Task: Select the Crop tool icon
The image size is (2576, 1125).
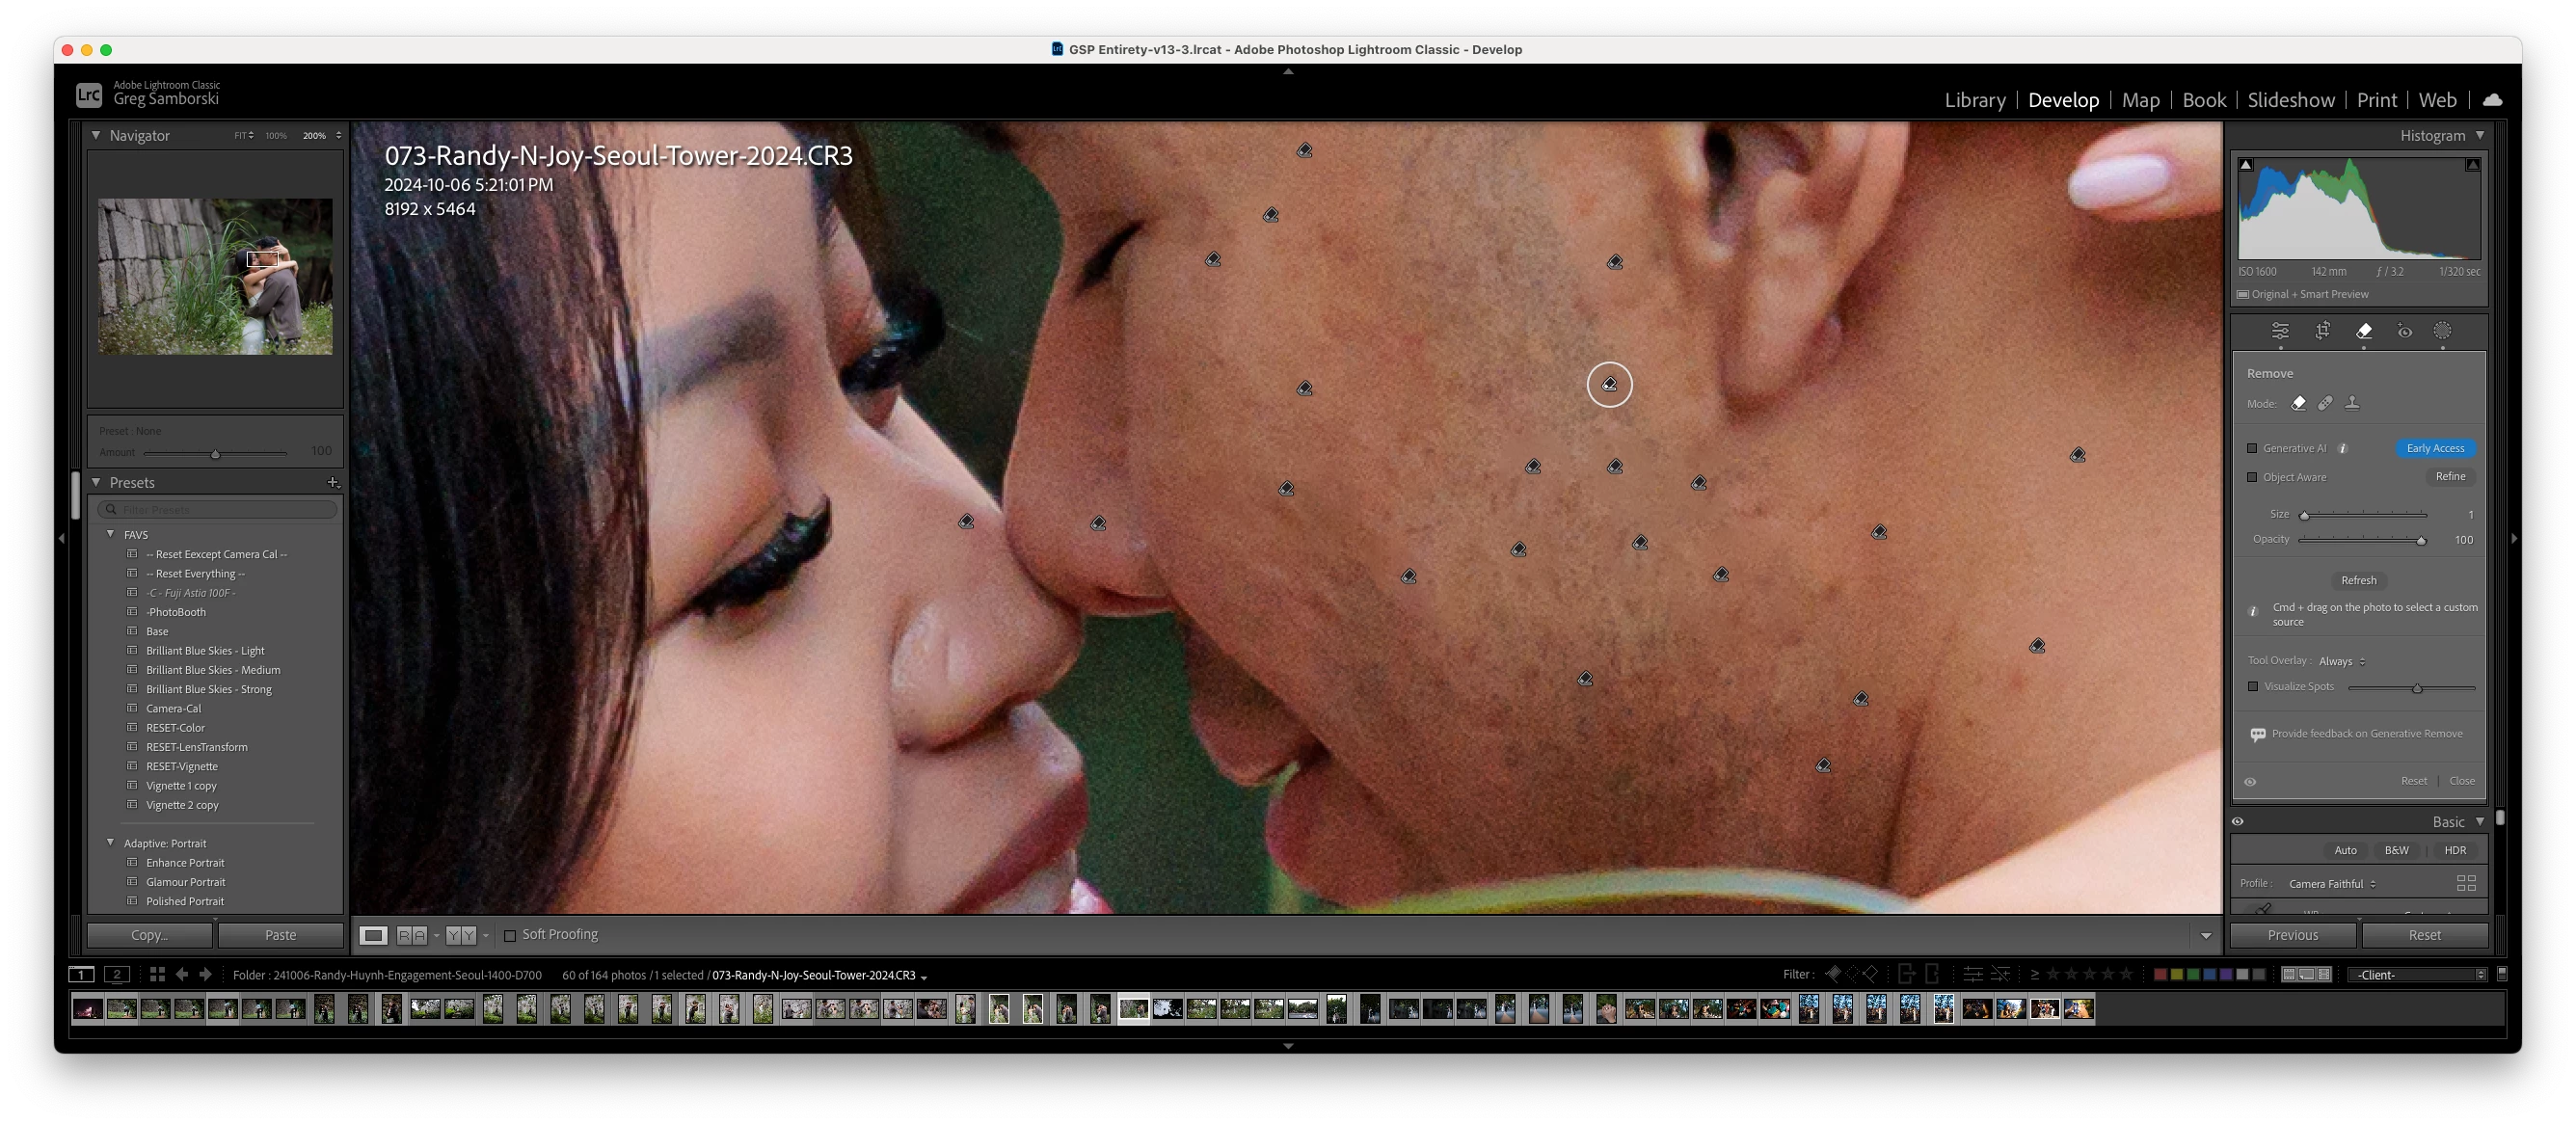Action: [2322, 331]
